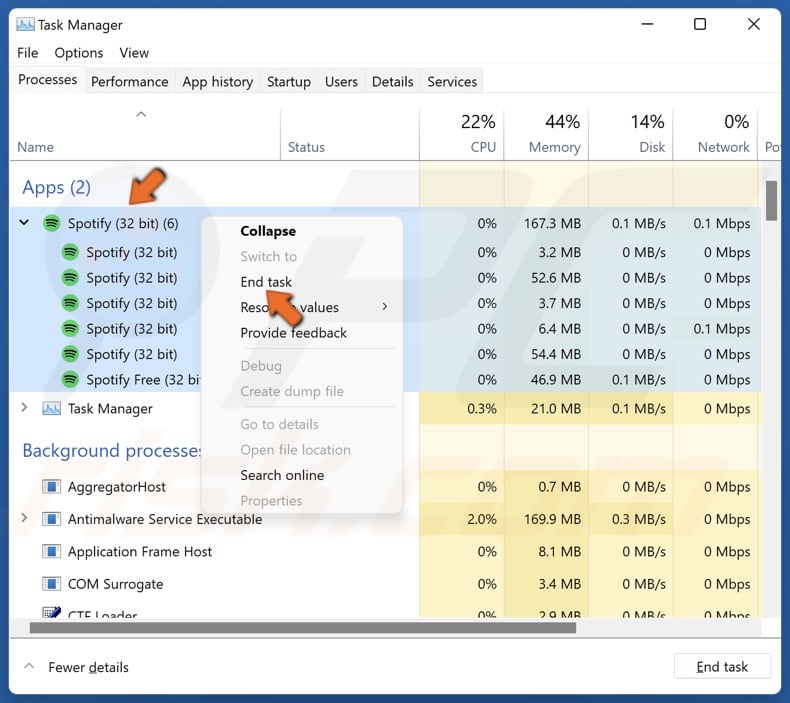Click the Task Manager process icon
790x703 pixels.
coord(51,408)
